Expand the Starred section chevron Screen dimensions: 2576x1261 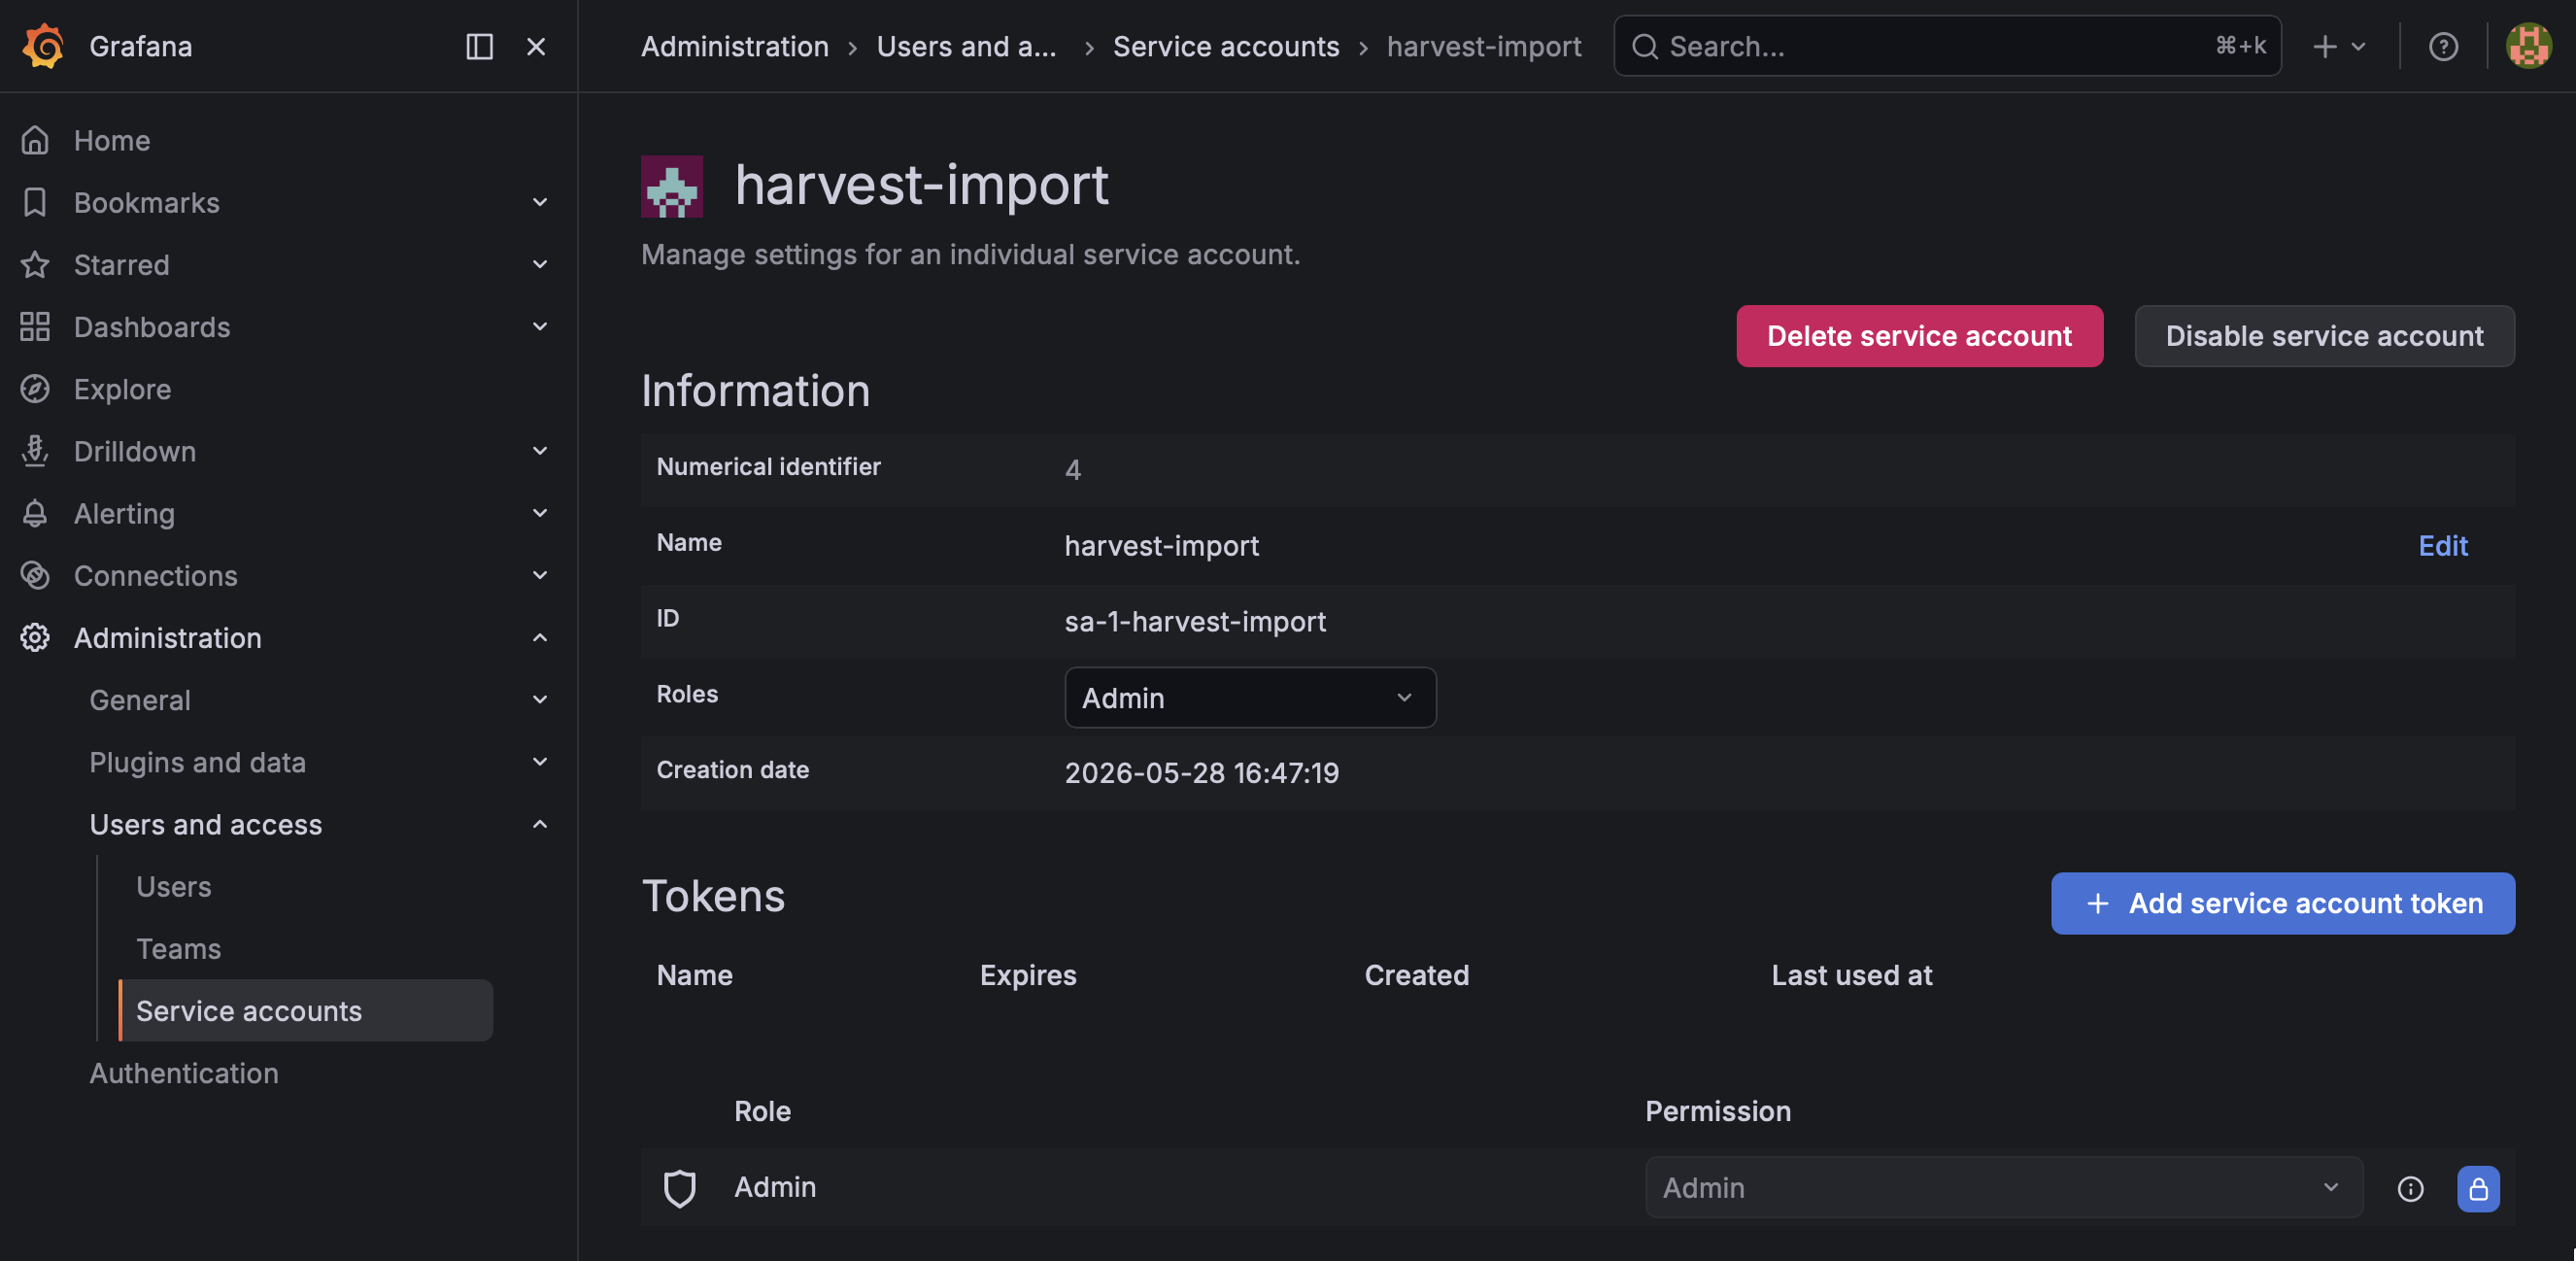pyautogui.click(x=539, y=264)
